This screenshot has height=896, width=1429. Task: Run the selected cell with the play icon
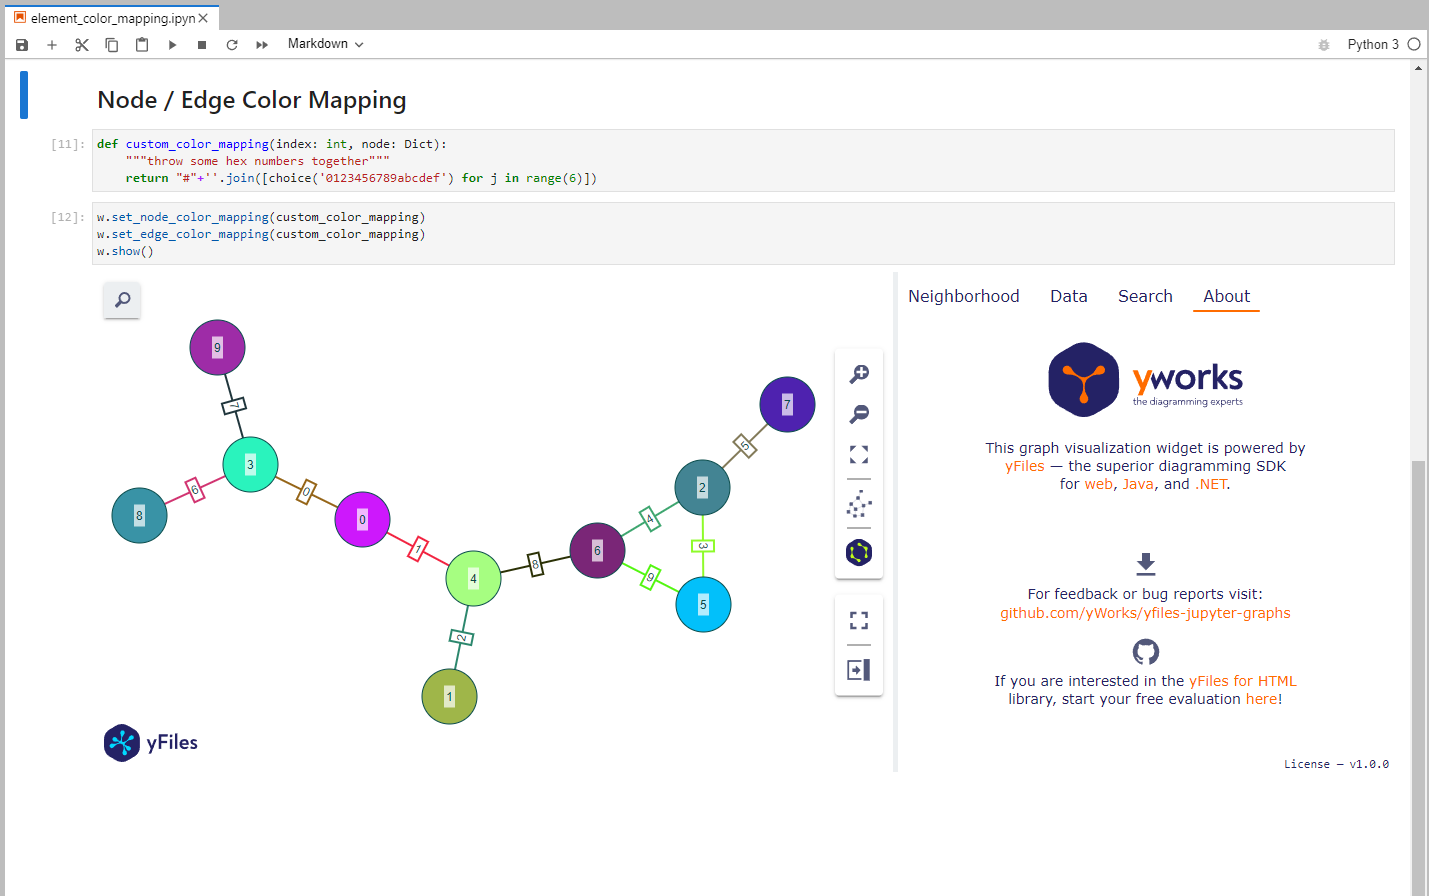171,44
